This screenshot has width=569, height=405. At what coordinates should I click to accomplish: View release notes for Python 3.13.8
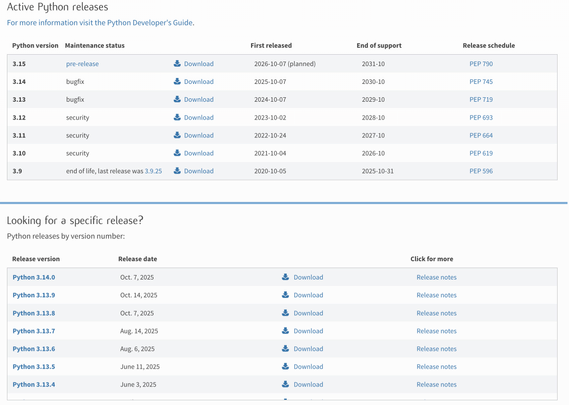(437, 313)
